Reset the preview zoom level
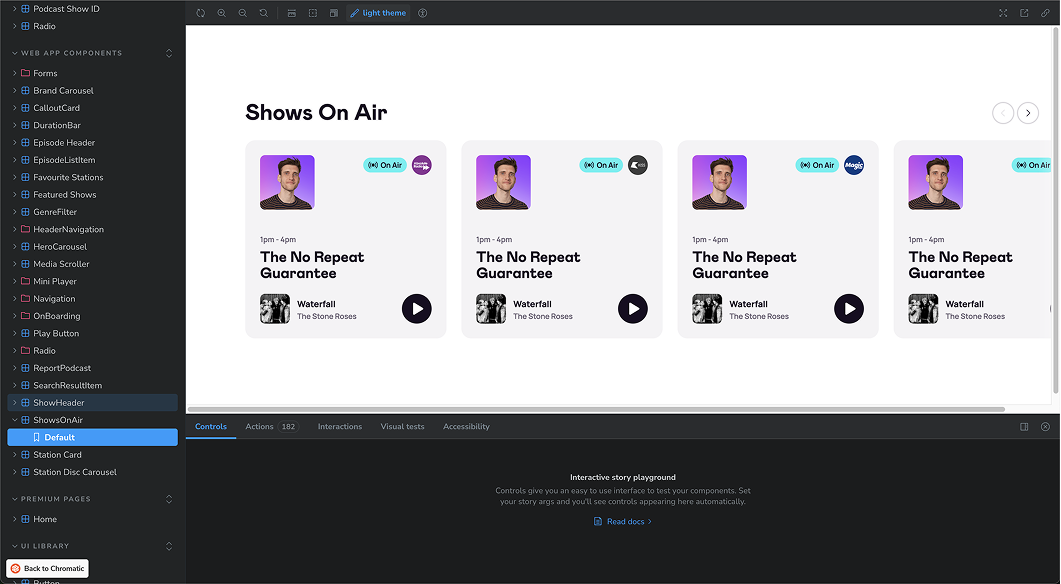1061x584 pixels. [x=263, y=13]
